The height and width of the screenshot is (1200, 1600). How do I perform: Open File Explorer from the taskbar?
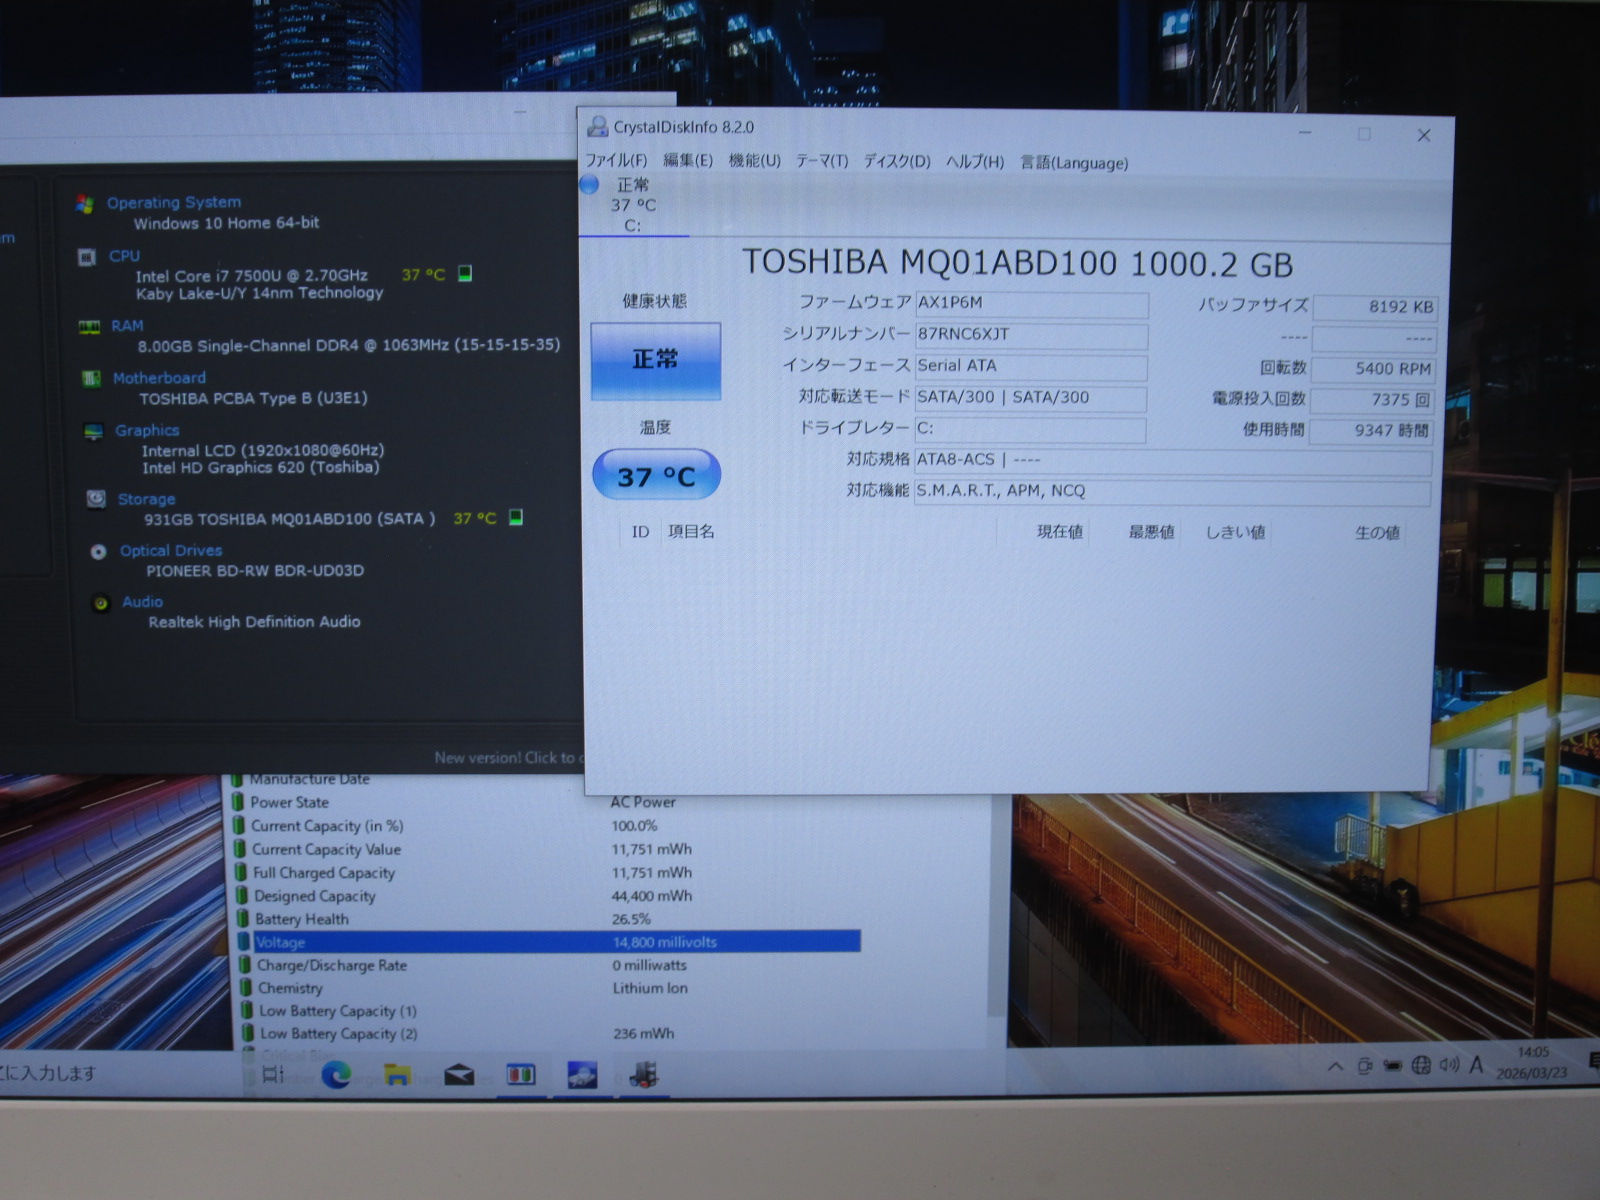(397, 1075)
